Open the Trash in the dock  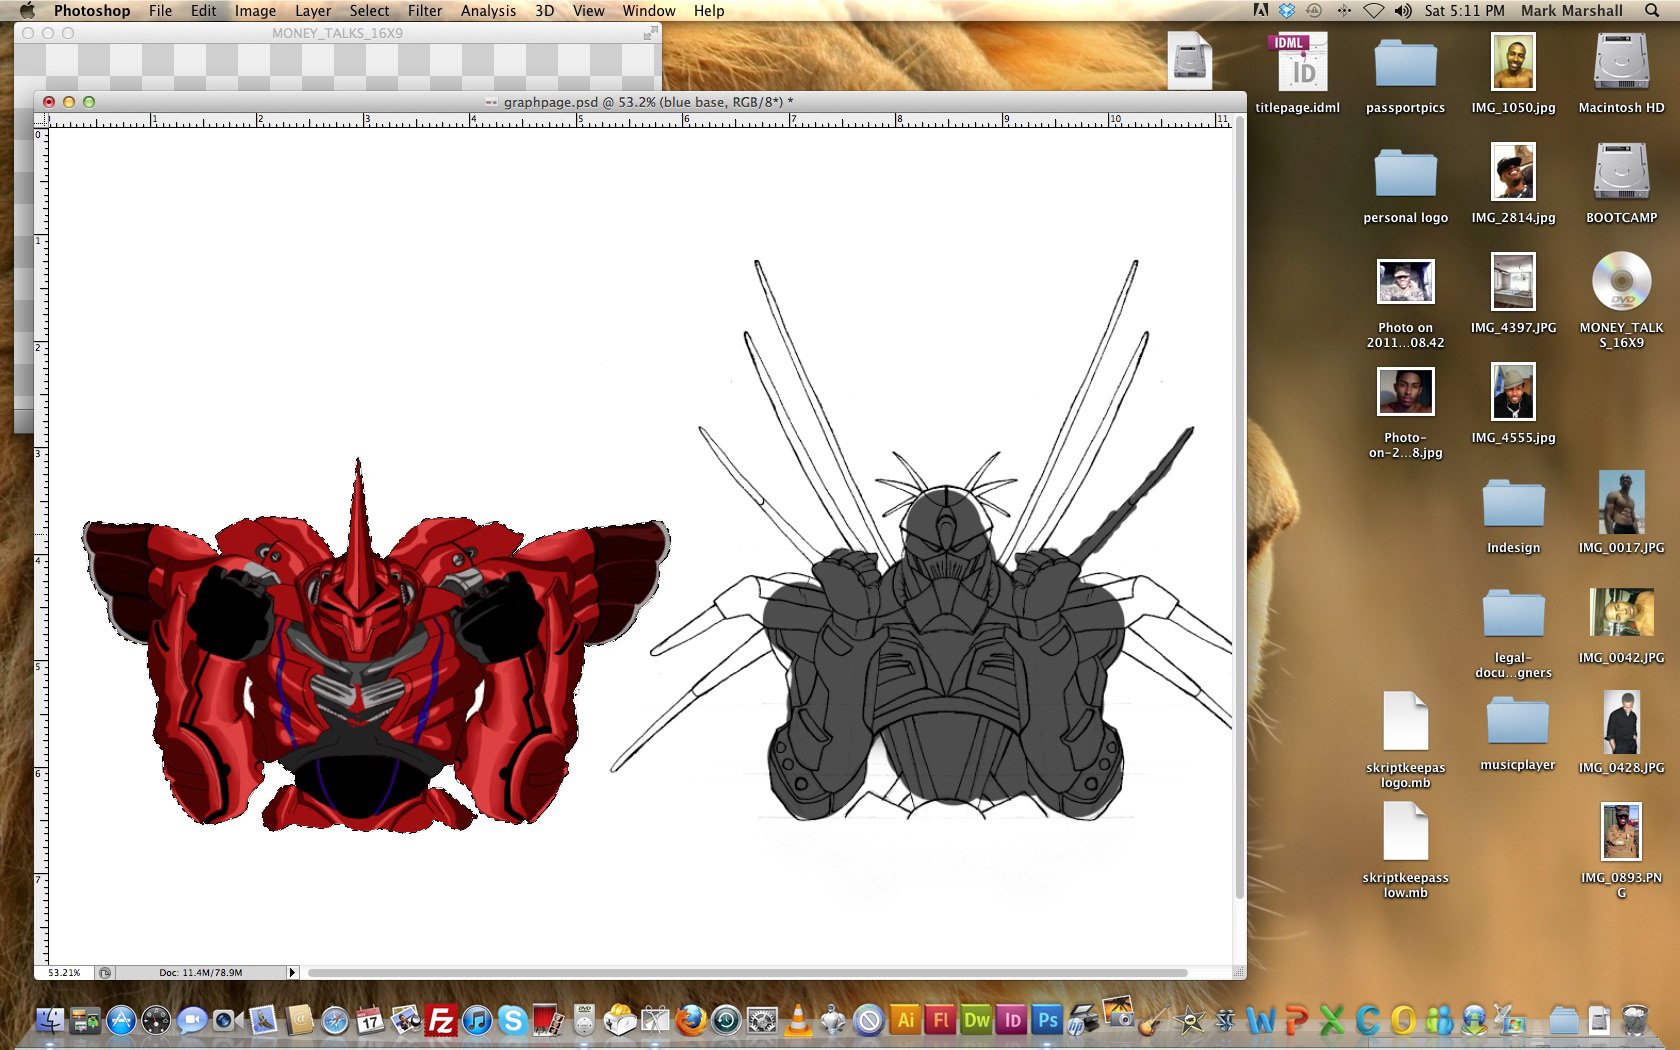coord(1634,1020)
